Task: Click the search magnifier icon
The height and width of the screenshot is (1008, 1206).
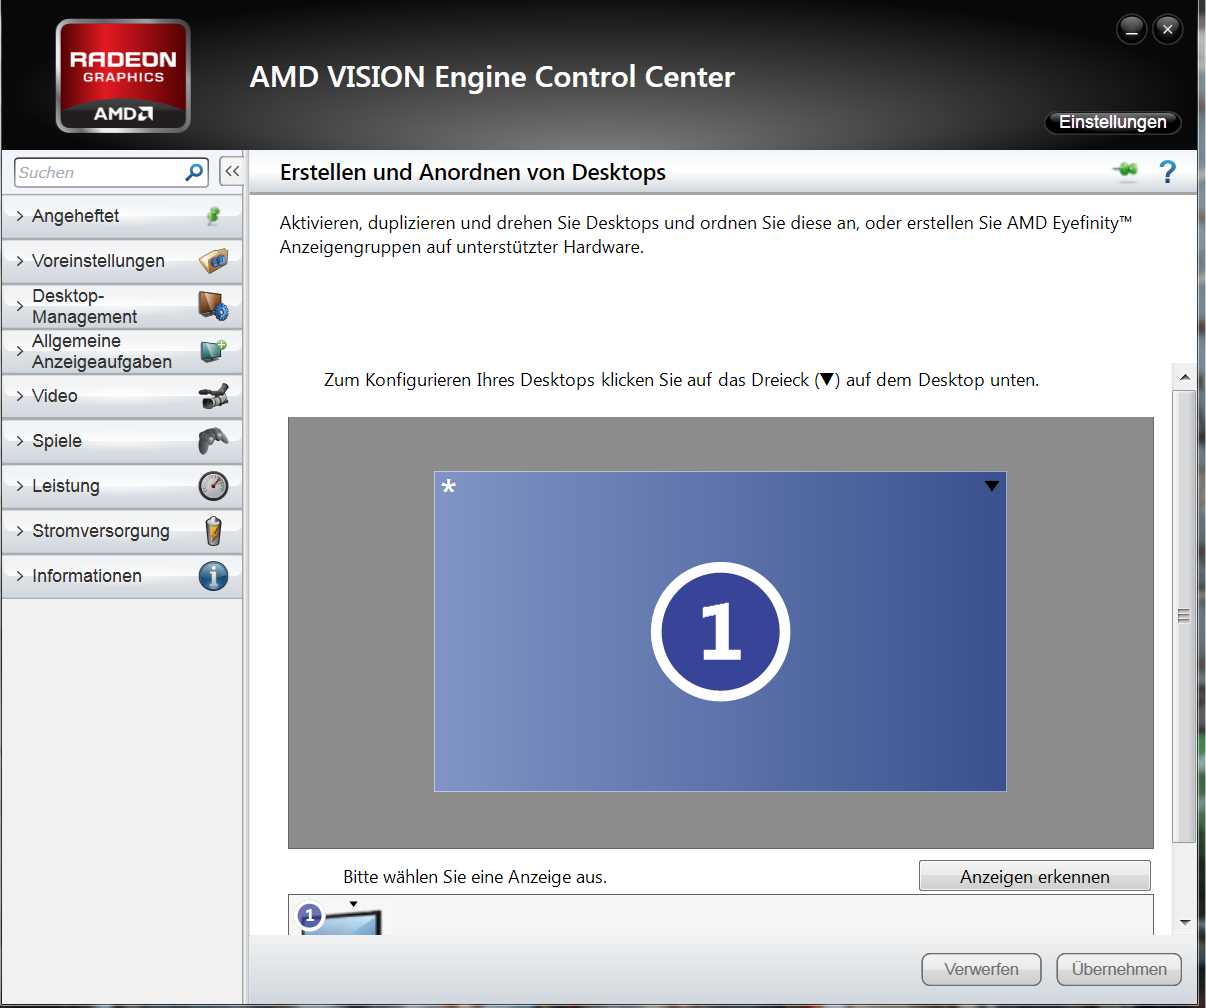Action: pyautogui.click(x=194, y=172)
